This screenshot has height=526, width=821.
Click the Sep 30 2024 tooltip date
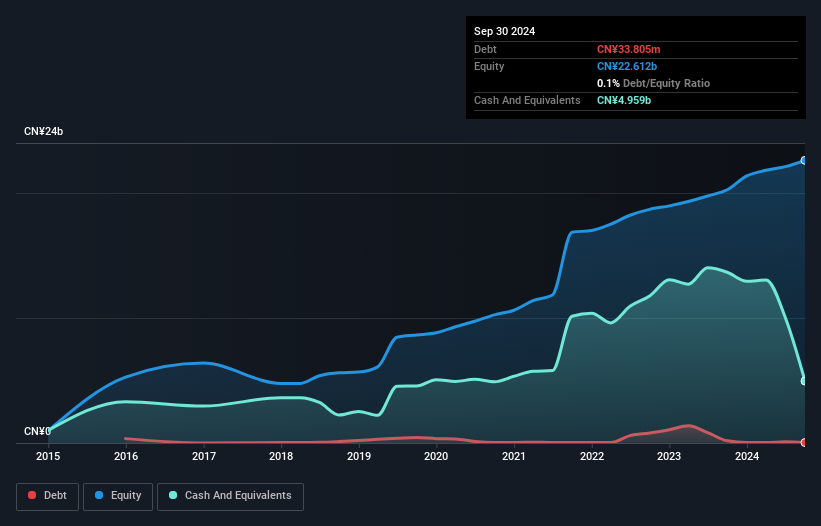pos(505,31)
